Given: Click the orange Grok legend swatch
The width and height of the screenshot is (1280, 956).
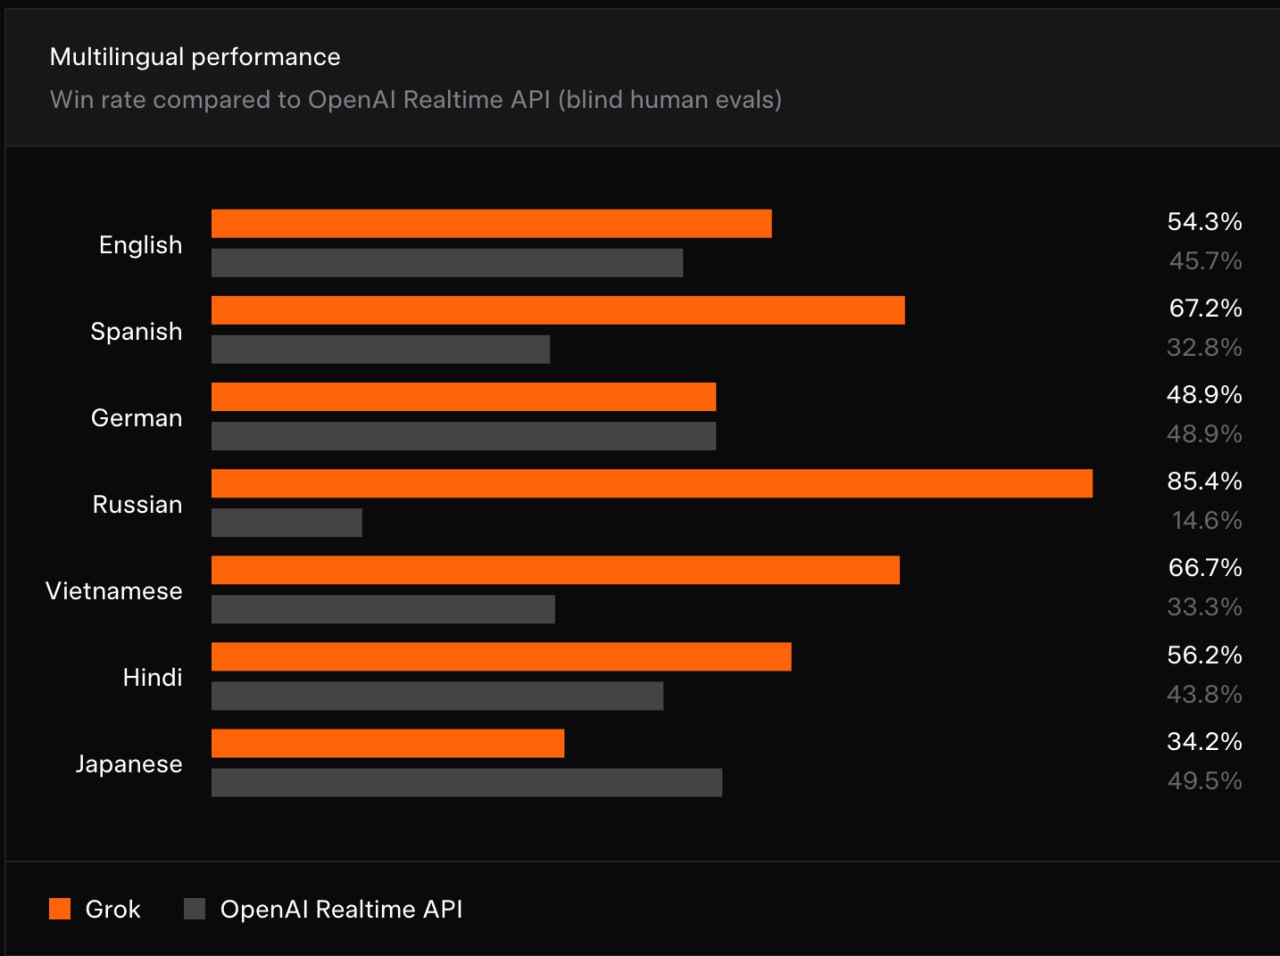Looking at the screenshot, I should (x=60, y=909).
